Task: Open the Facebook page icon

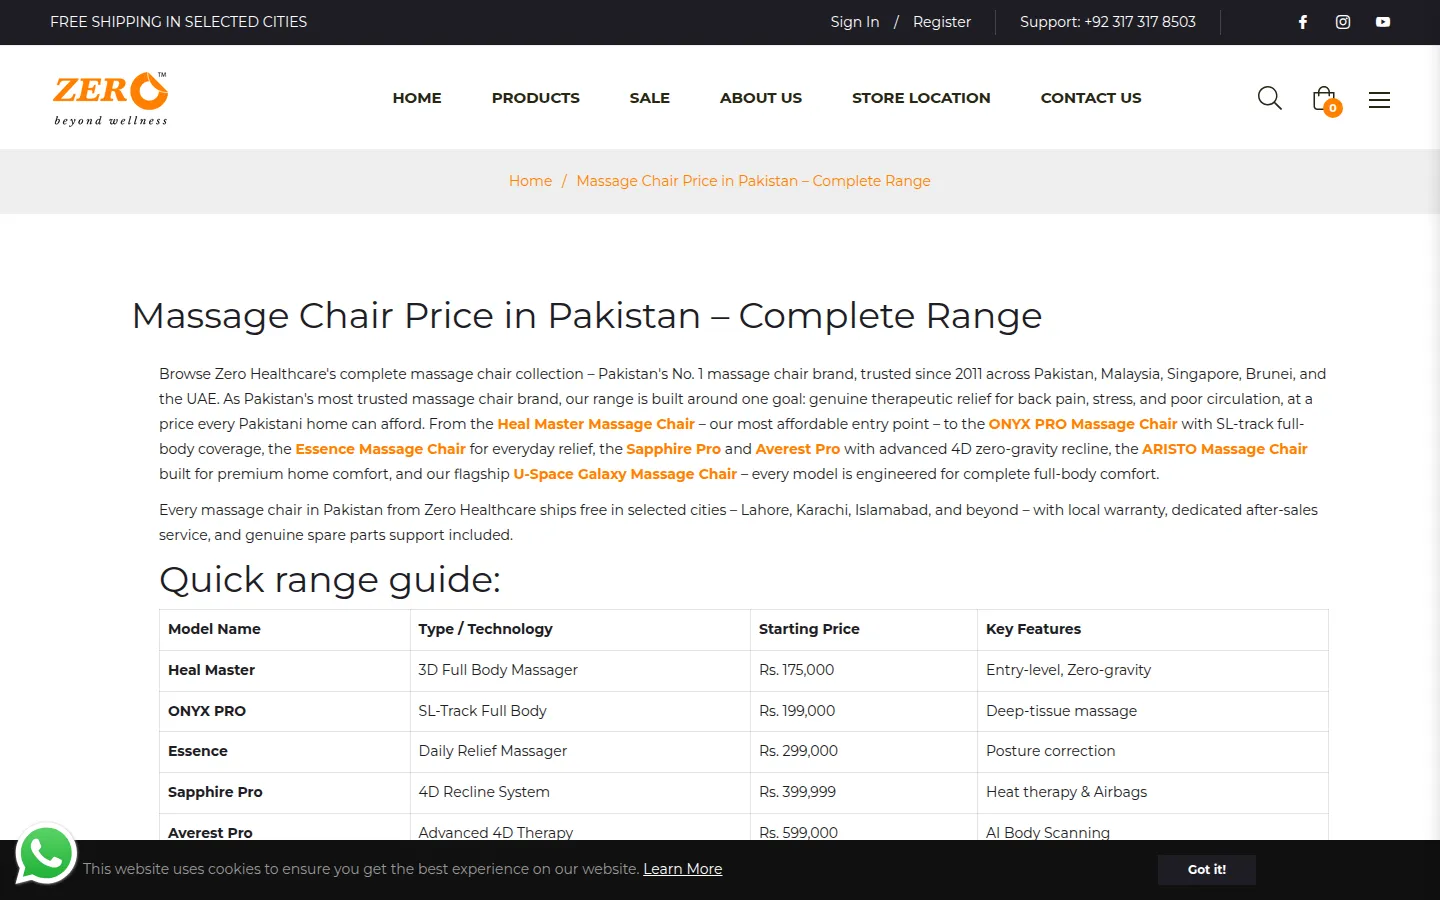Action: [1303, 22]
